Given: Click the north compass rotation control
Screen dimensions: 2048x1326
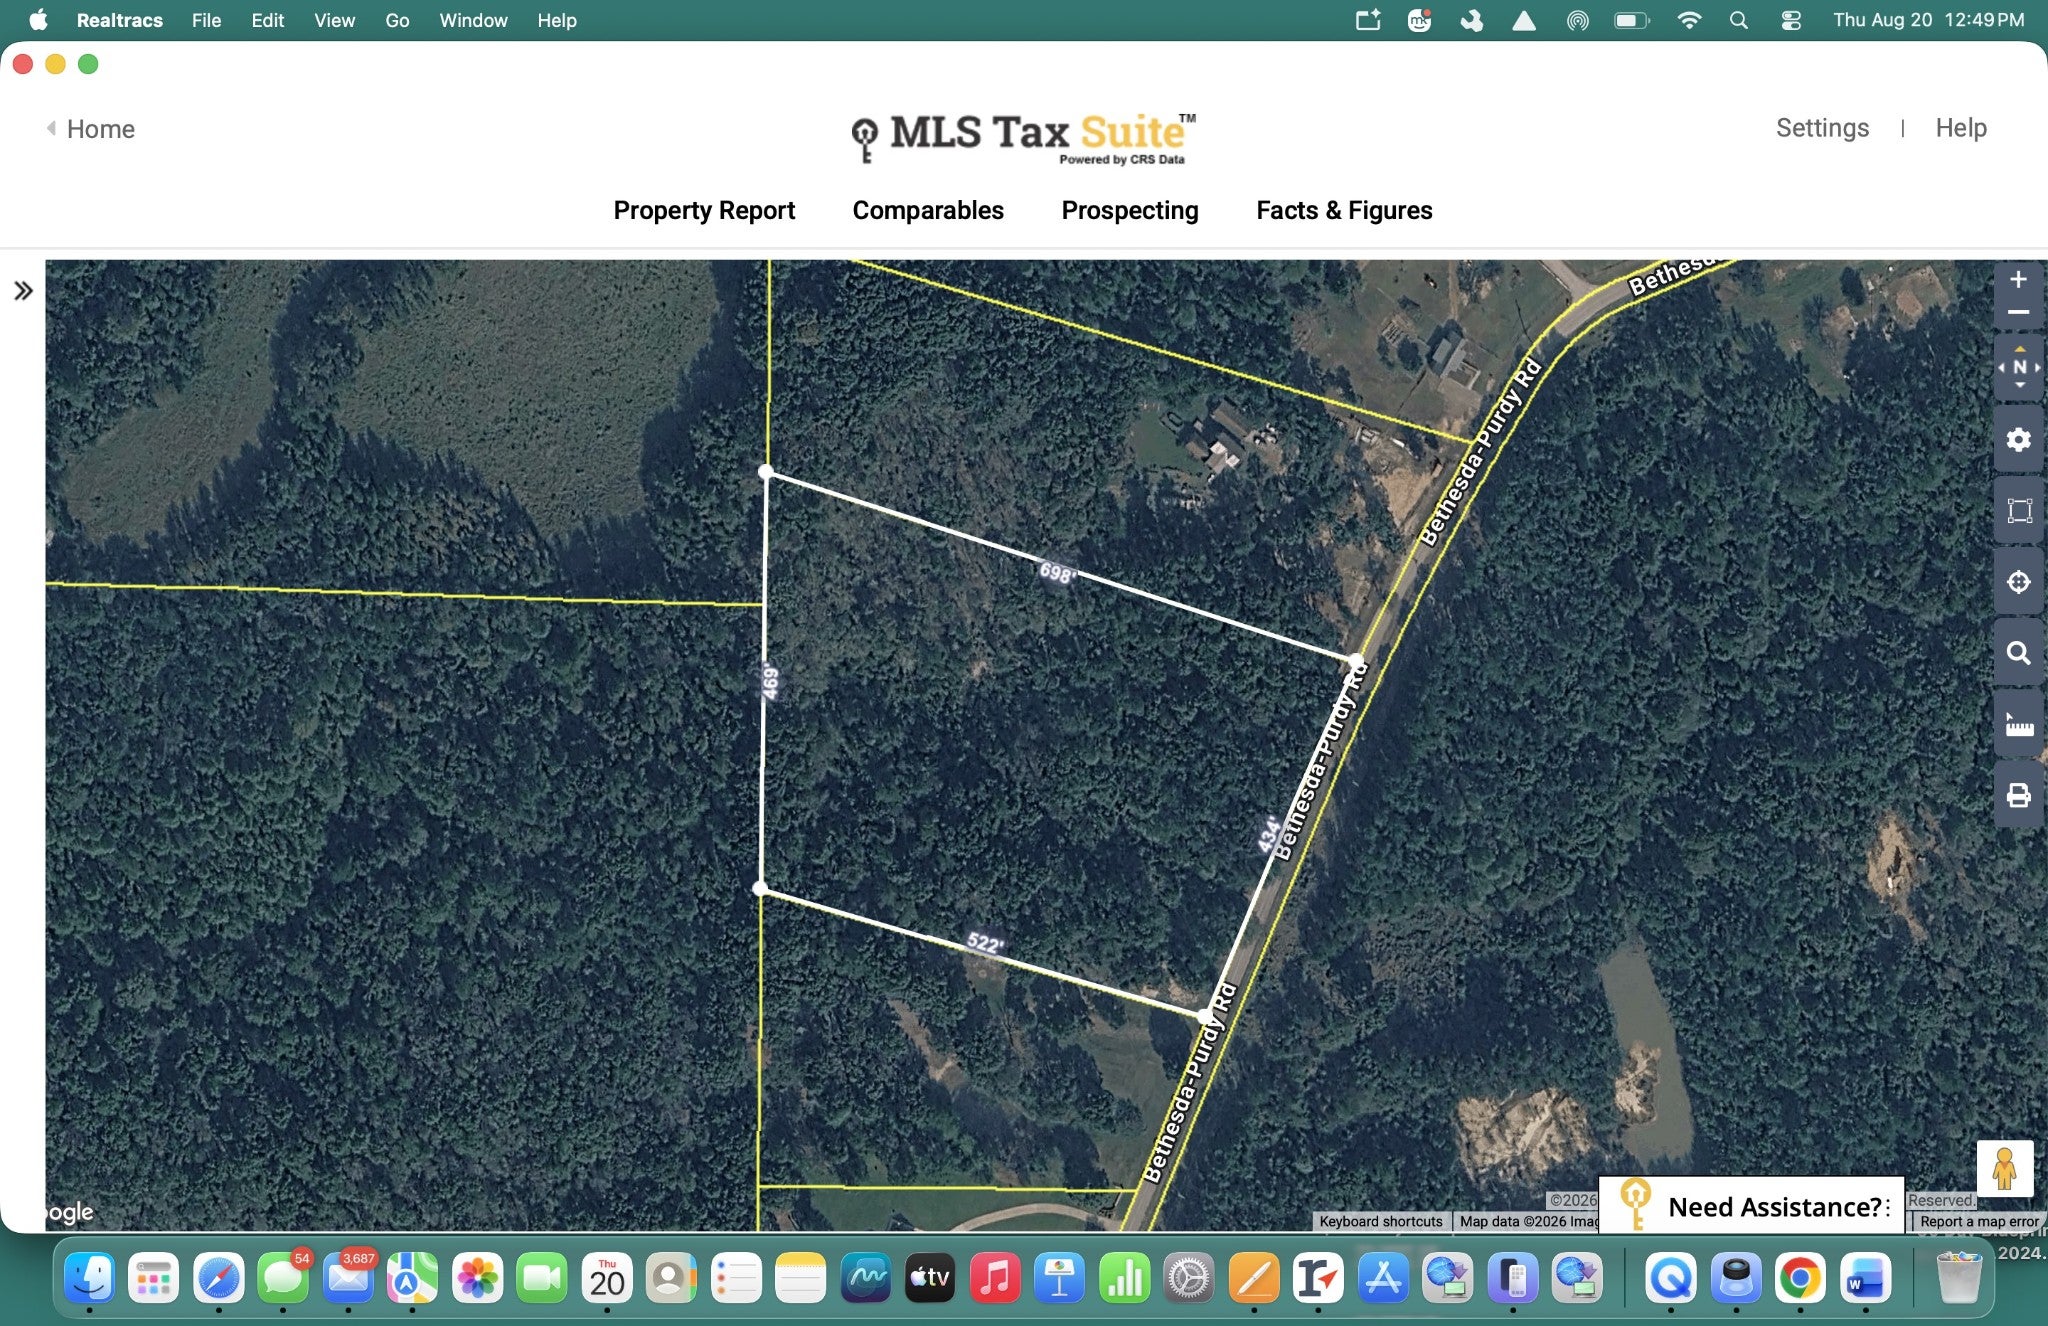Looking at the screenshot, I should 2019,367.
